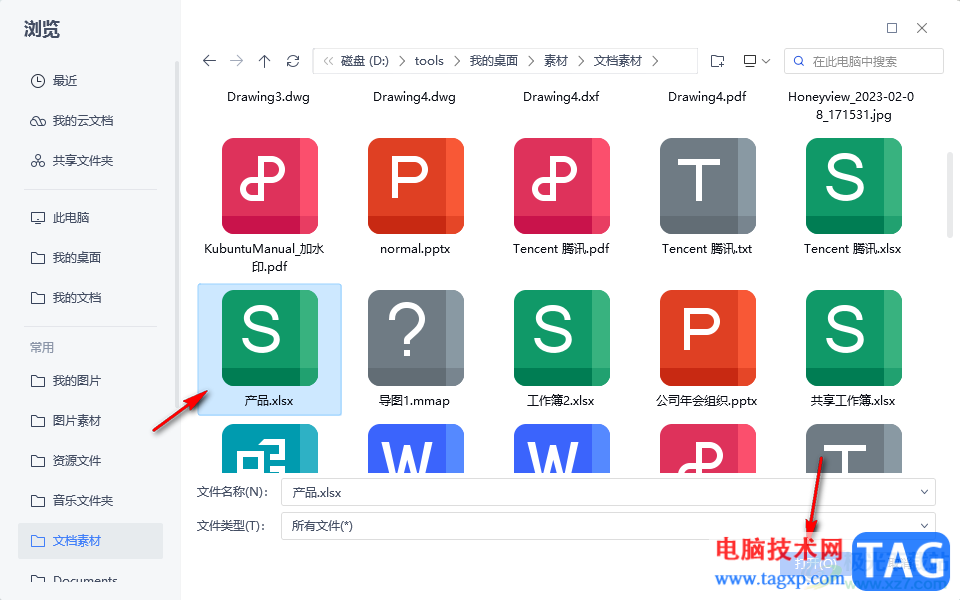
Task: Select 此电脑 in the sidebar
Action: point(60,217)
